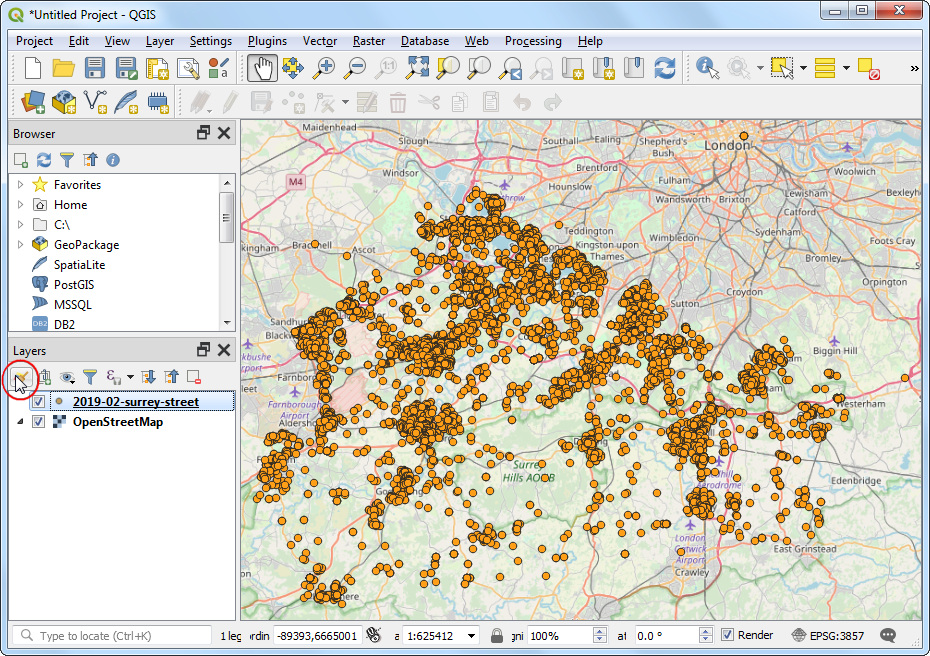Screen dimensions: 930x656
Task: Select the Pan Map hand tool
Action: pos(263,68)
